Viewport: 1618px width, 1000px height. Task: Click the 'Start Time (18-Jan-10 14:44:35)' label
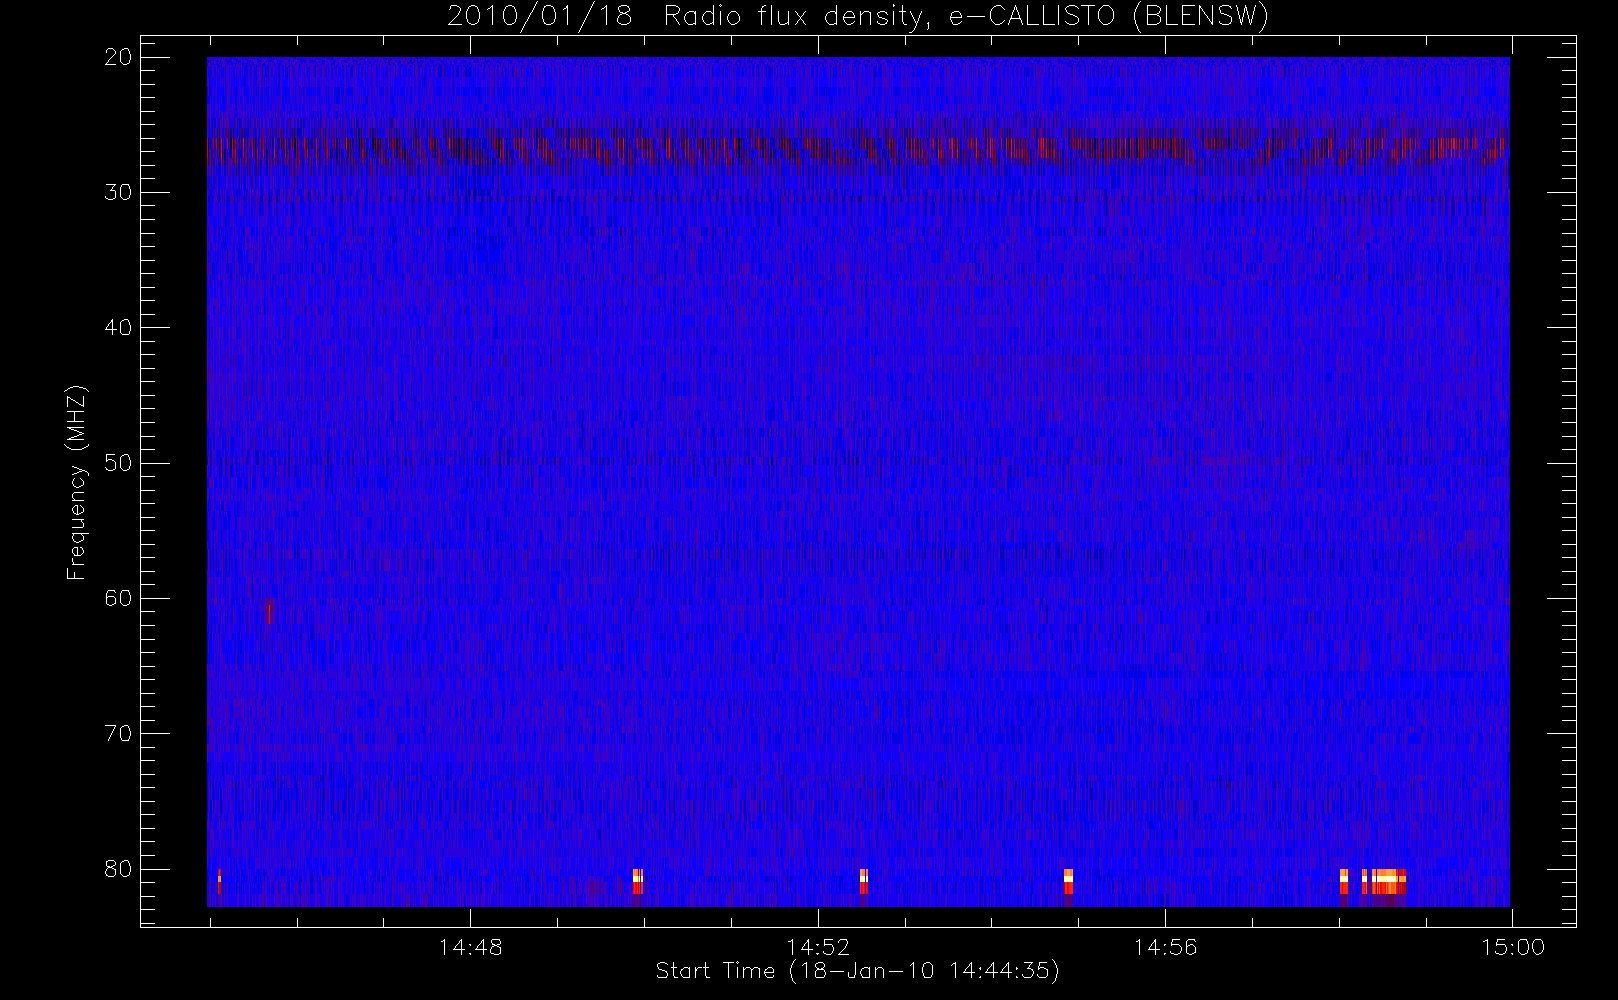[x=857, y=971]
